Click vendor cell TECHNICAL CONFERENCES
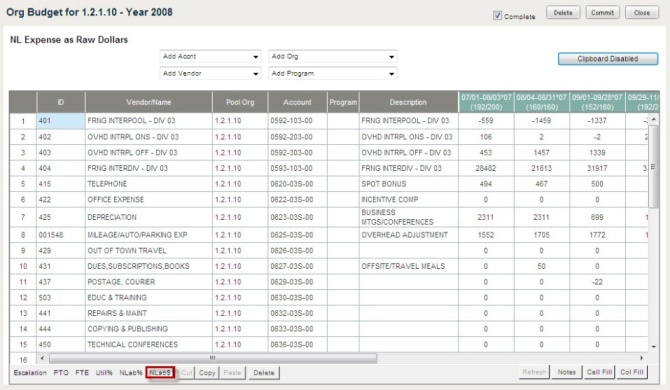This screenshot has width=670, height=390. pos(148,344)
